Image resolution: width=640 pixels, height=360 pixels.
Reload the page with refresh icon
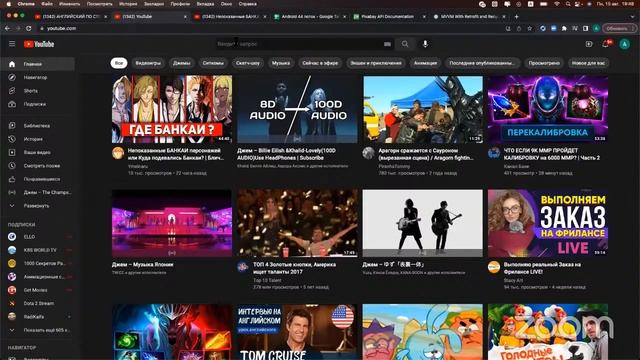(x=29, y=29)
